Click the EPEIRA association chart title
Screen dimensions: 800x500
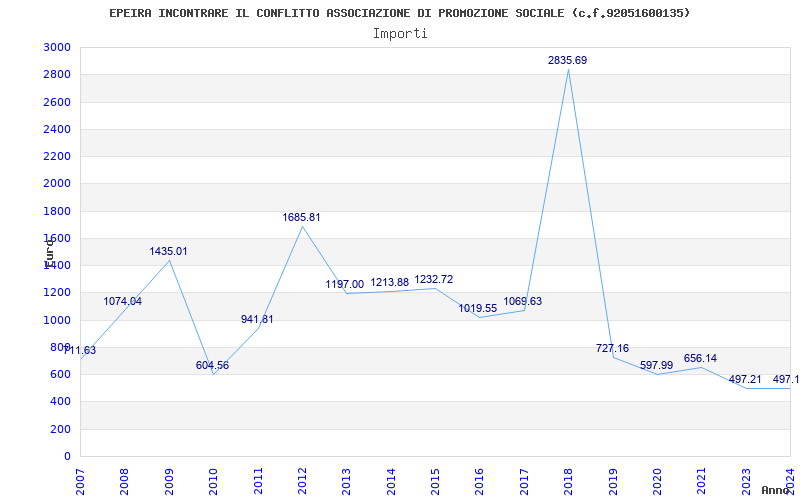coord(400,13)
